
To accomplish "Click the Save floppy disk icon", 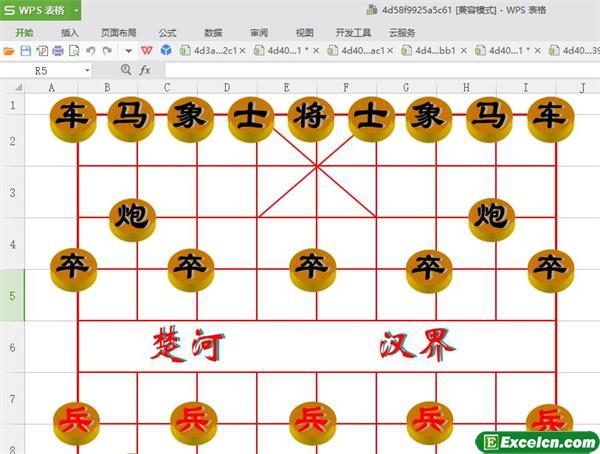I will coord(26,51).
